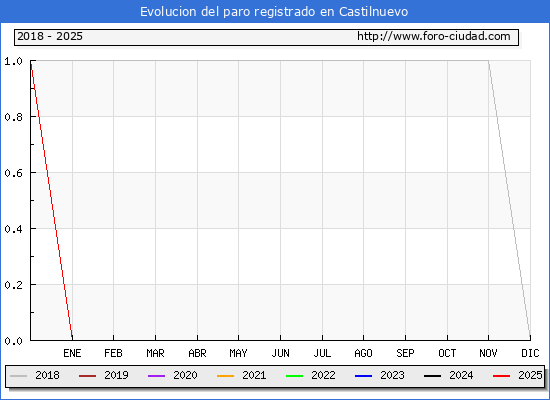Click the FEB month axis label
Screen dimensions: 550x400
point(113,353)
